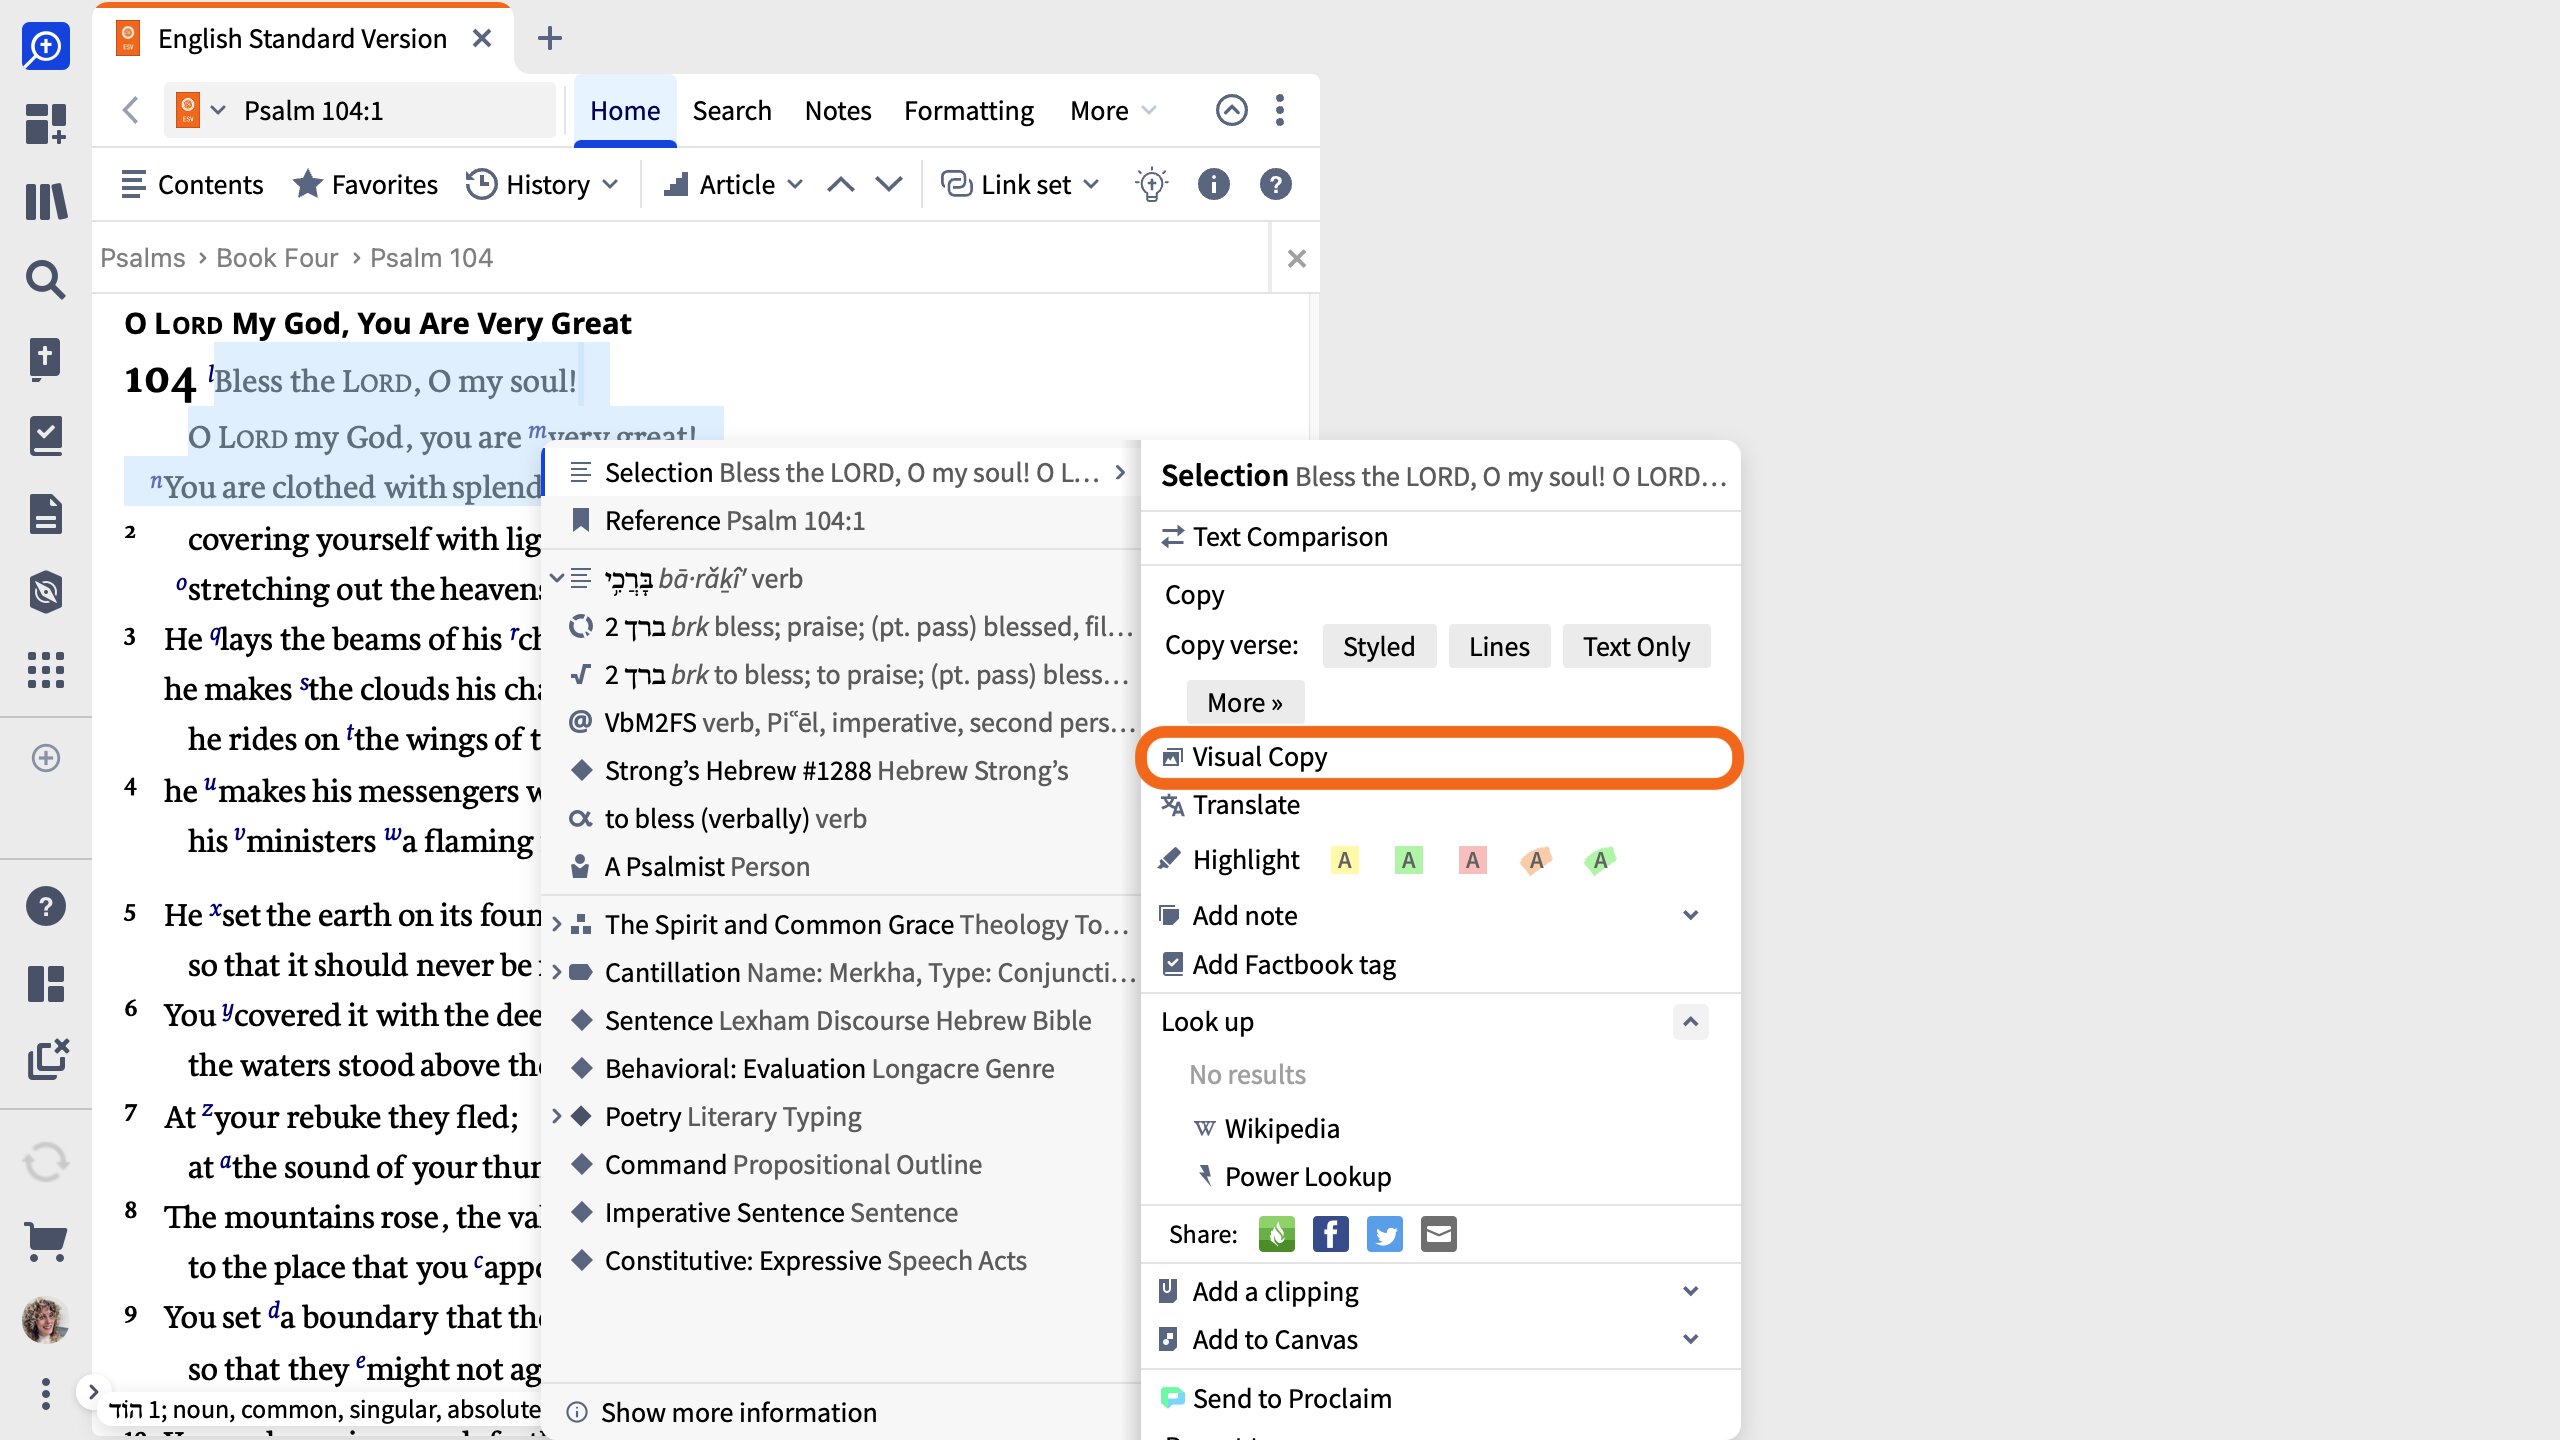The width and height of the screenshot is (2560, 1440).
Task: Select the Reference Psalm 104:1 menu entry
Action: coord(840,521)
